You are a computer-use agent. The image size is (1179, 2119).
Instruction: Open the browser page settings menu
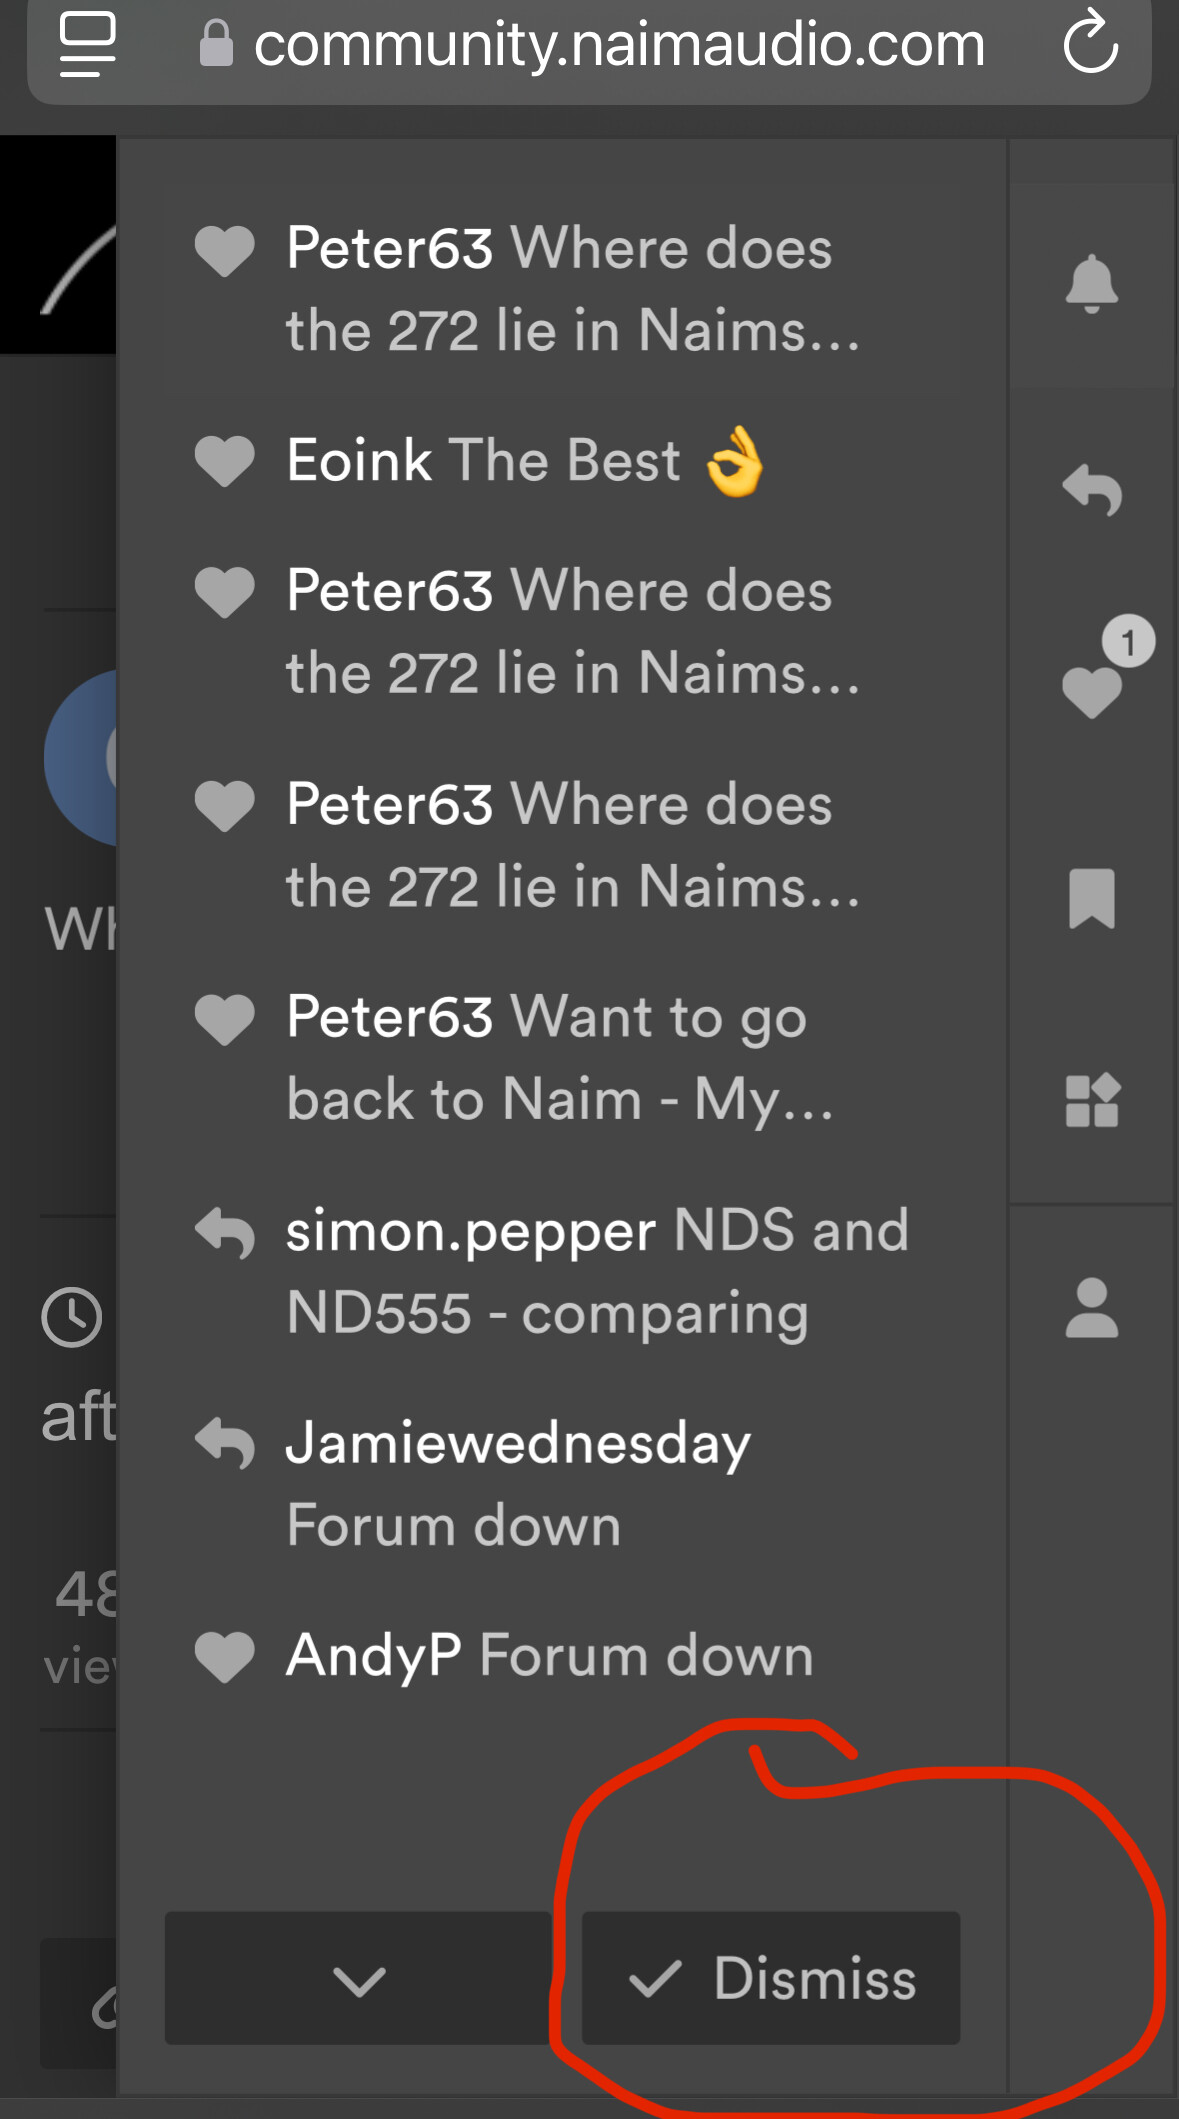[88, 43]
